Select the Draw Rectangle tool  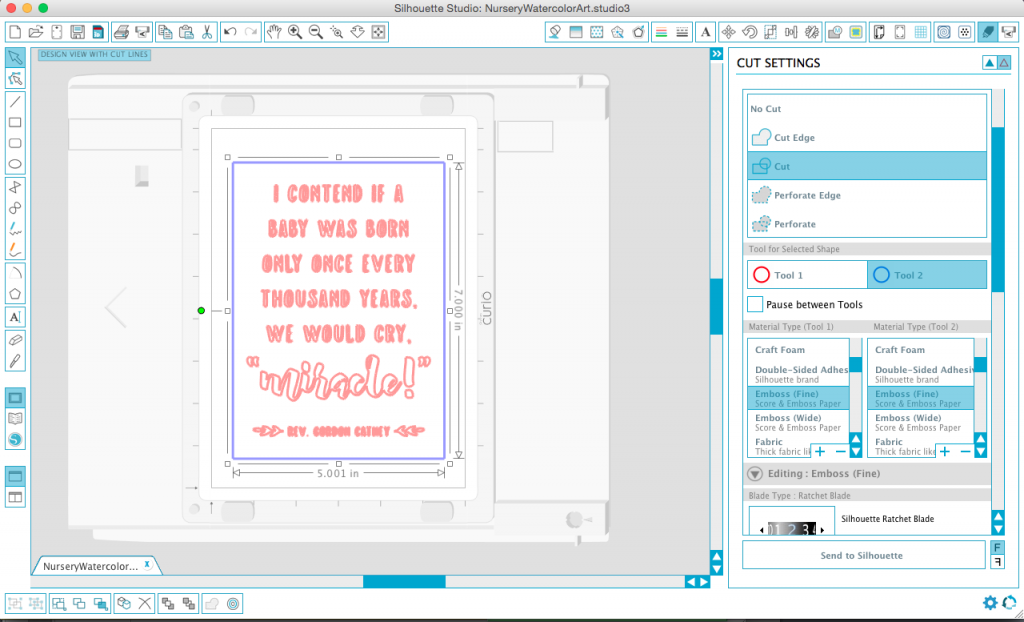pos(15,122)
